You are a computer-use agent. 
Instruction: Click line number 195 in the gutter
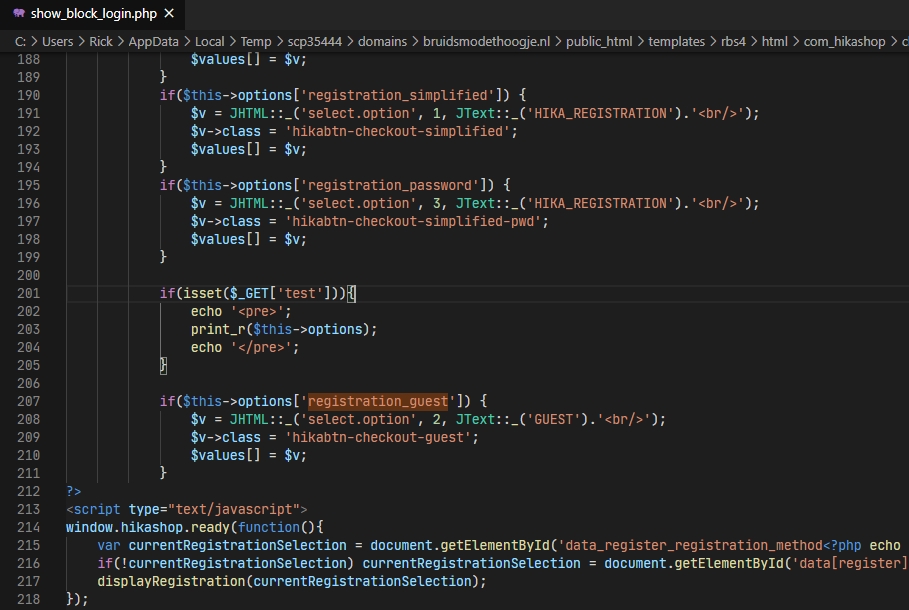[x=28, y=186]
